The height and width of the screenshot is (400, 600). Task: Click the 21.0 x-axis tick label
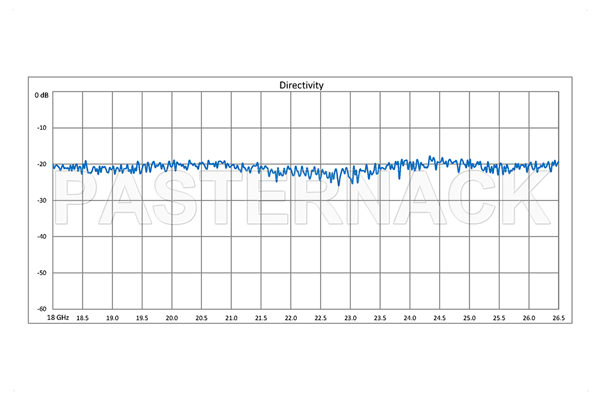click(231, 317)
